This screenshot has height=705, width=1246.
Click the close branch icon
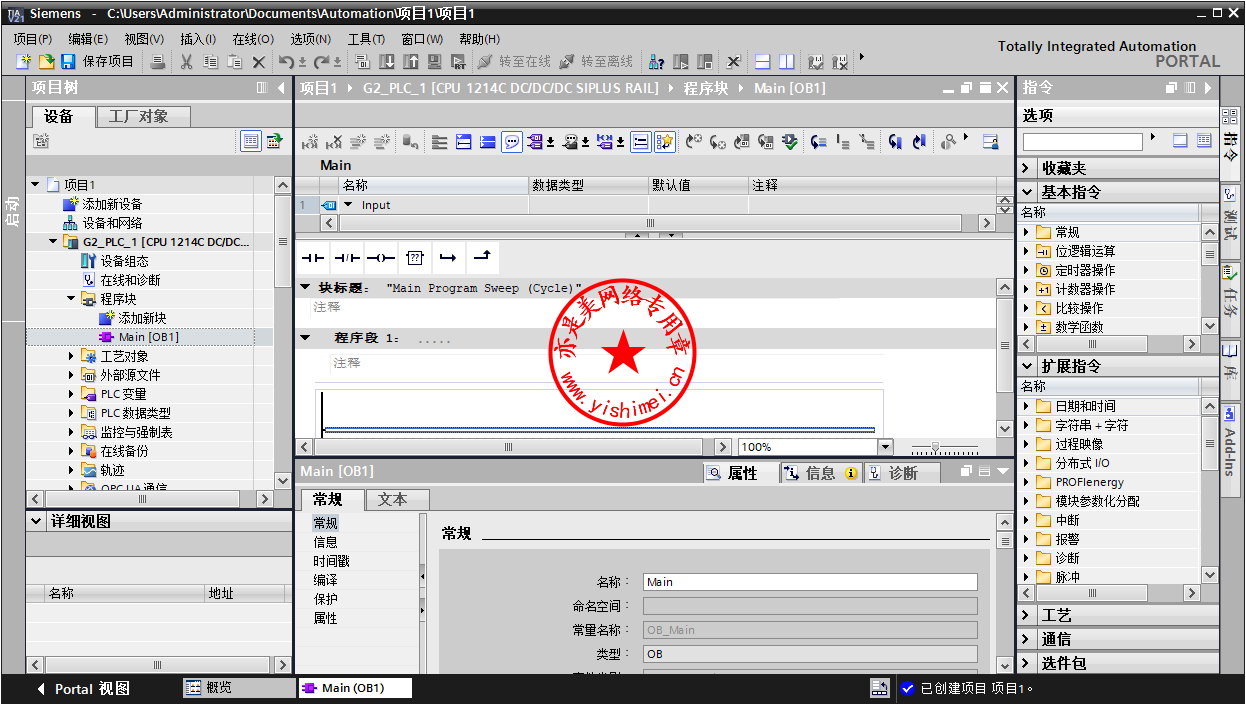click(x=482, y=258)
